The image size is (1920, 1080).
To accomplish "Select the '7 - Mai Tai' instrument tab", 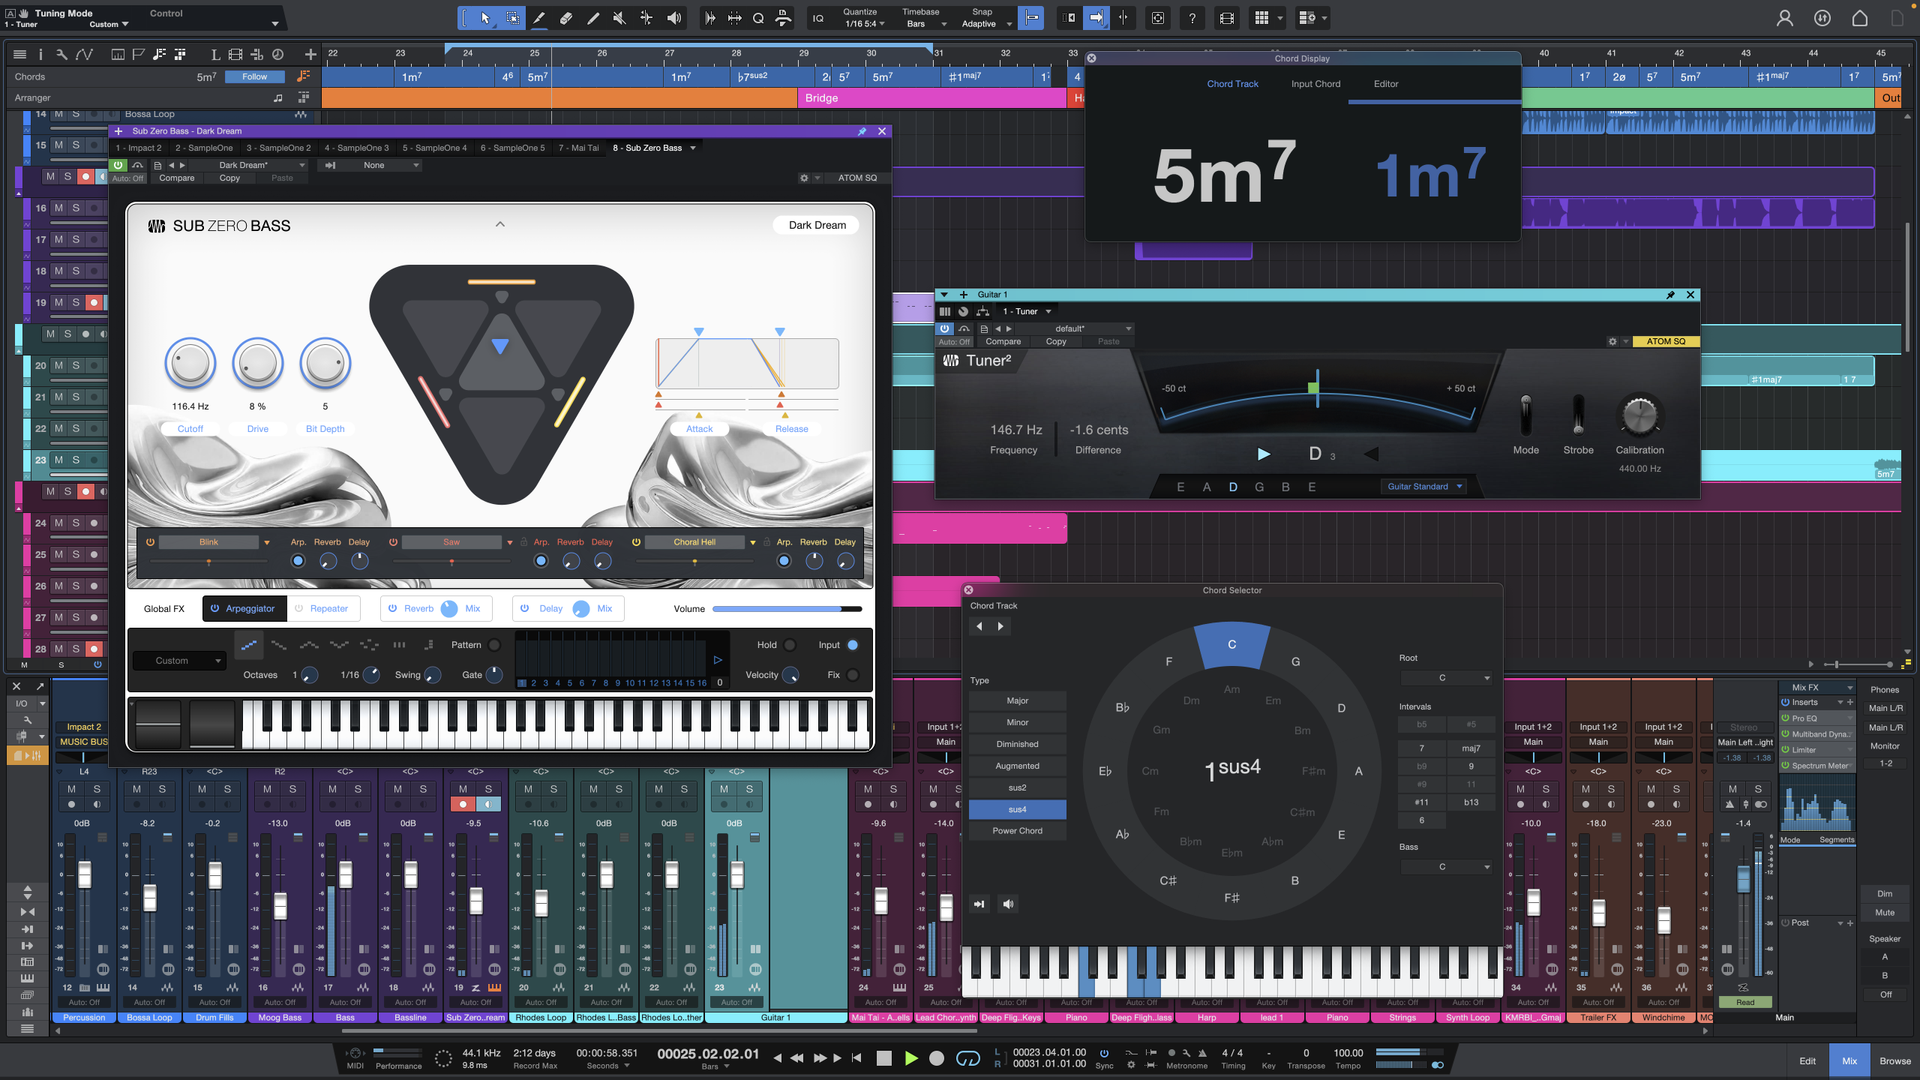I will pyautogui.click(x=578, y=148).
